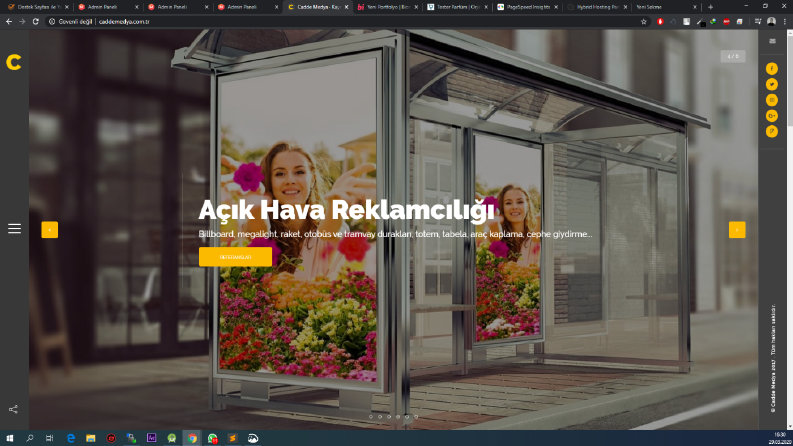Select the third slider pagination dot
The image size is (793, 446).
tap(389, 417)
